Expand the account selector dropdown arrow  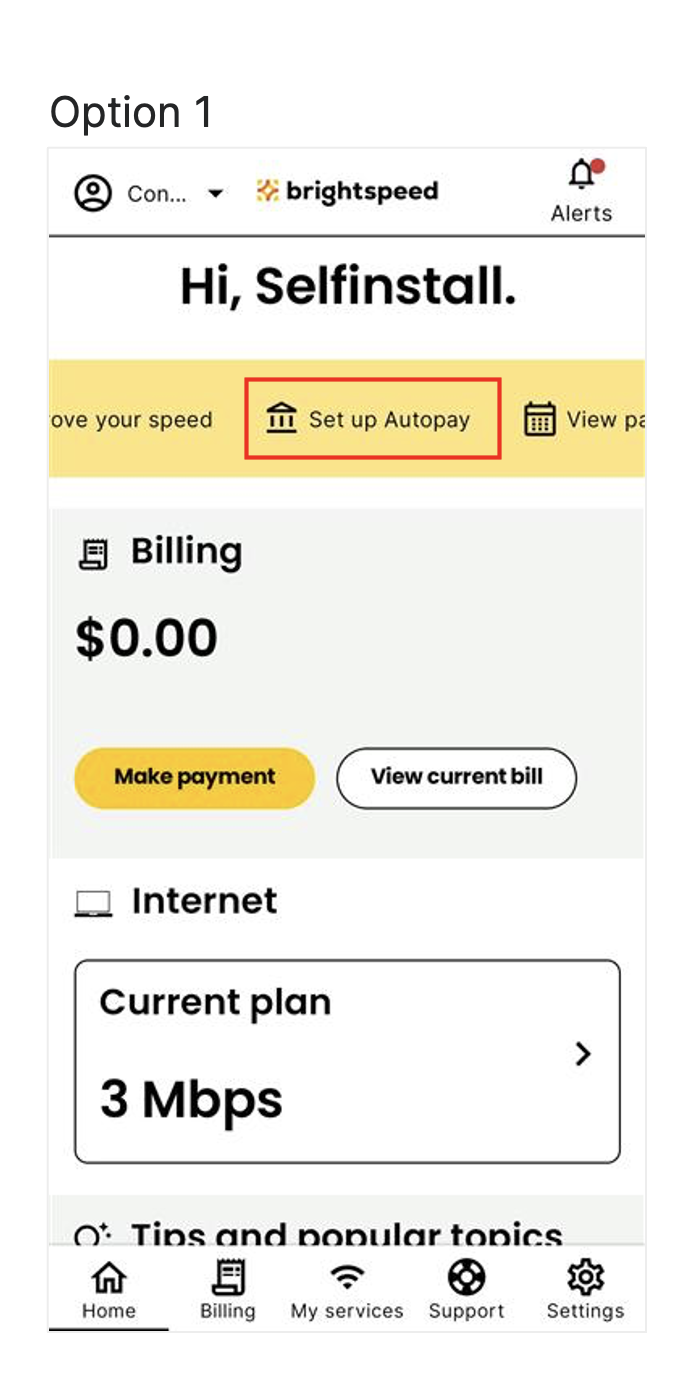tap(216, 194)
